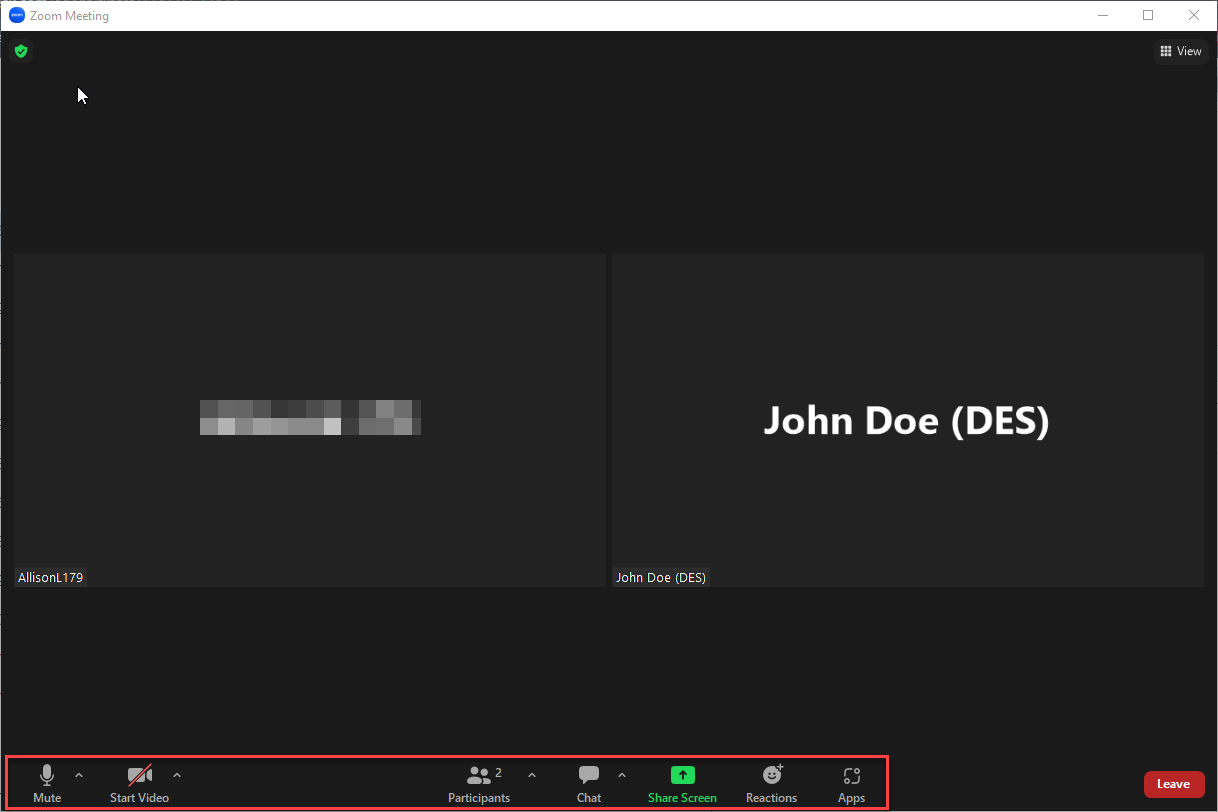Click the green Share Screen button
1218x812 pixels.
coord(682,784)
